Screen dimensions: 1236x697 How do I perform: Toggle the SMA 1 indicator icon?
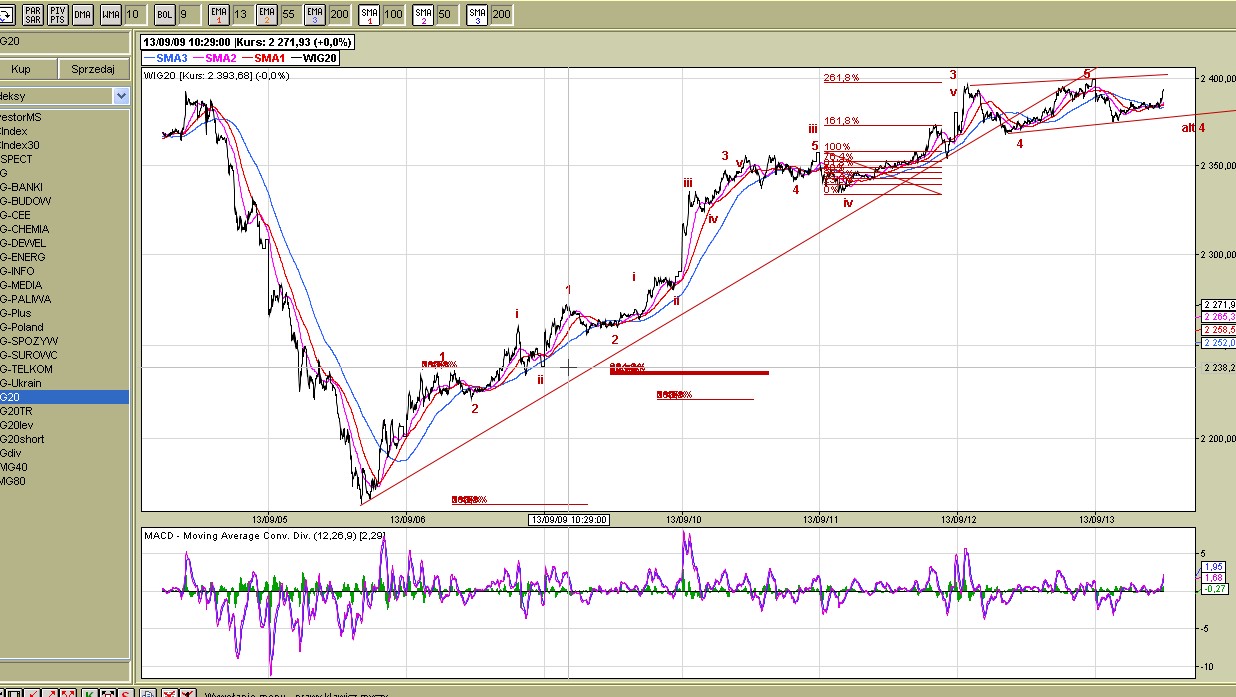(369, 14)
